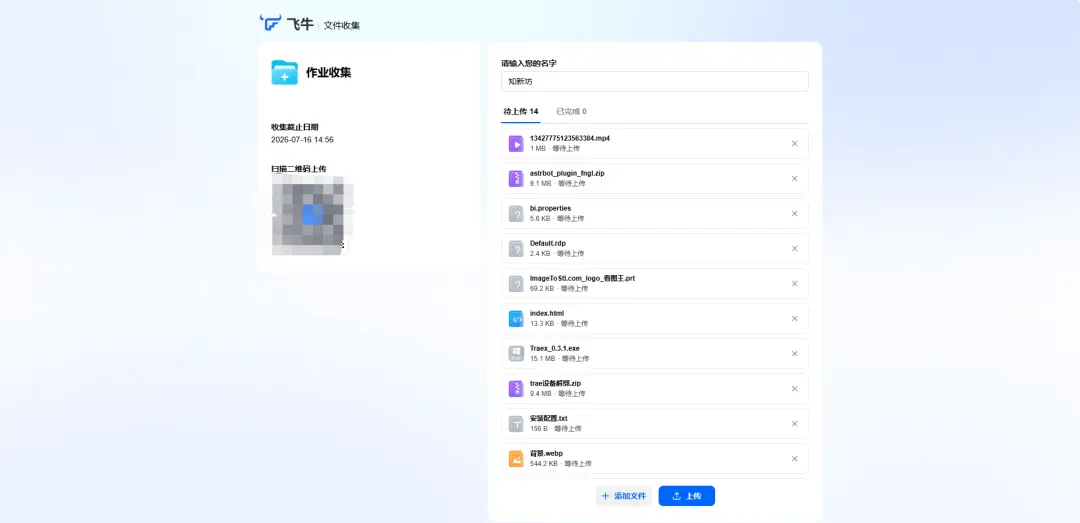Click the unknown-type icon of Default.rdp

[516, 249]
